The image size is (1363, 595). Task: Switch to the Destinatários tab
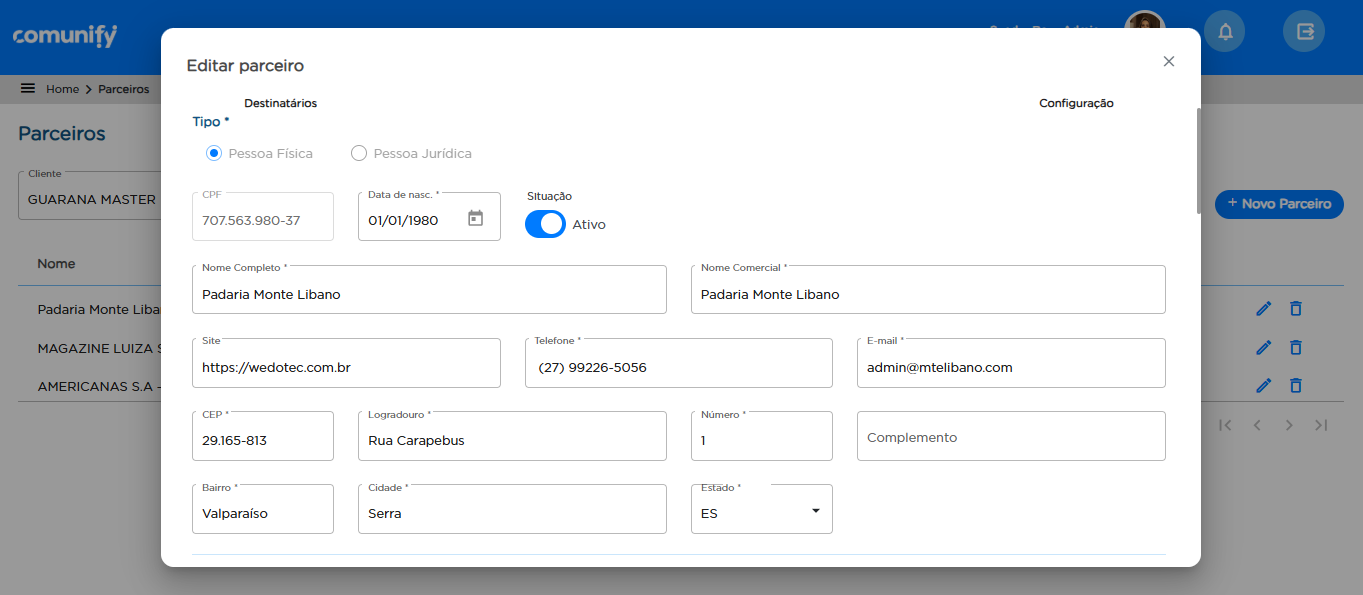[280, 103]
